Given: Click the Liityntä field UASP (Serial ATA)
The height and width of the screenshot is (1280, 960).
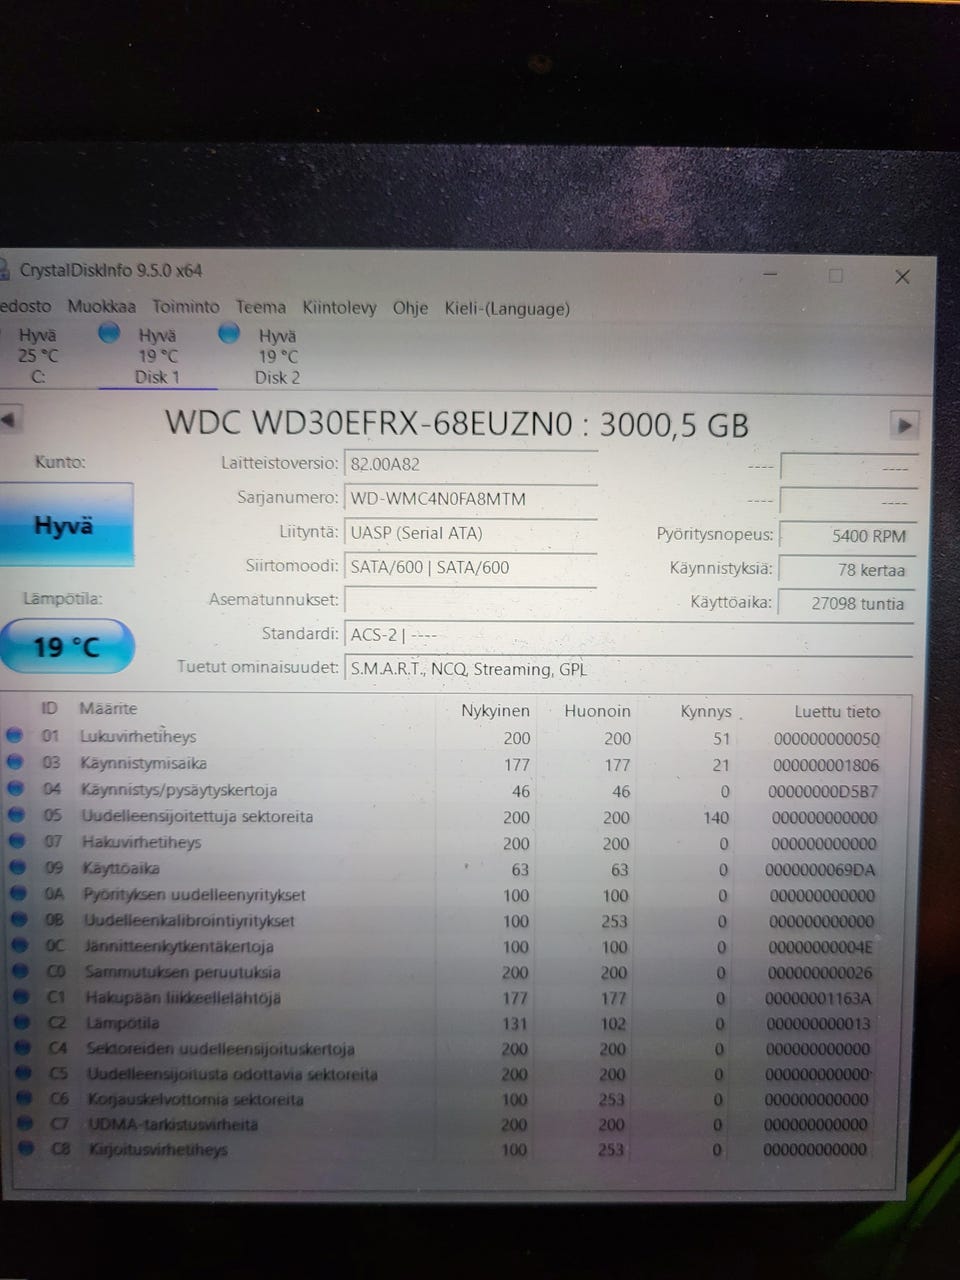Looking at the screenshot, I should (470, 533).
